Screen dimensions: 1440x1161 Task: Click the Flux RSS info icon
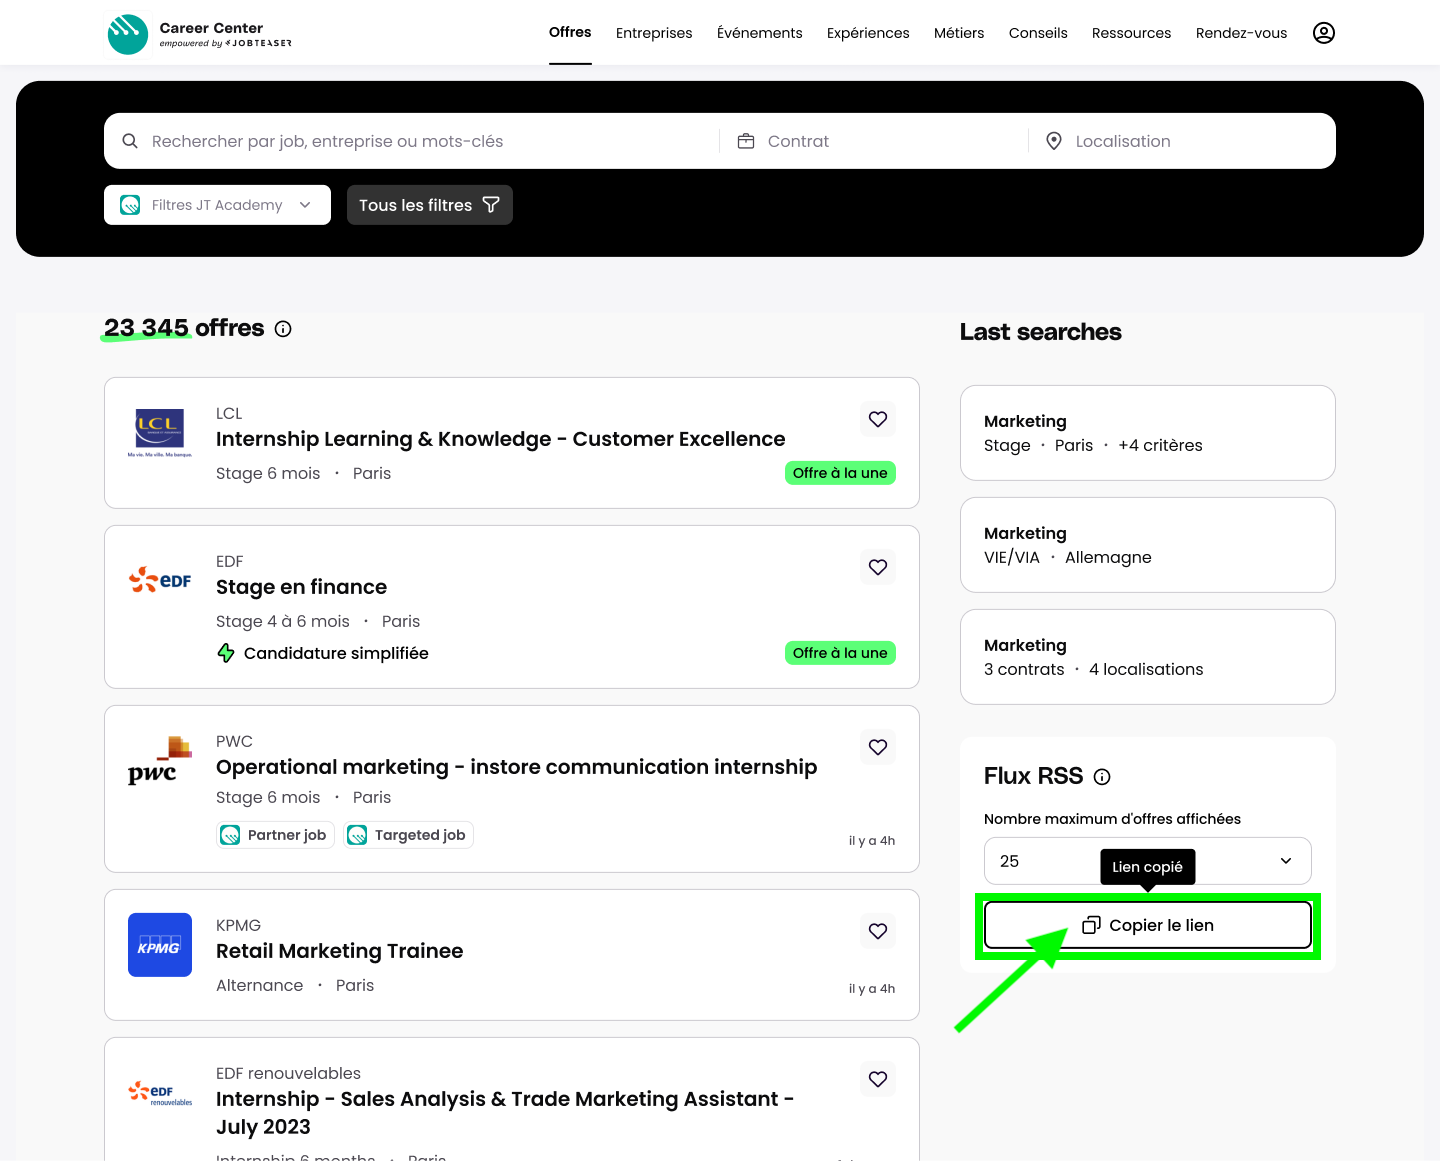[x=1102, y=777]
